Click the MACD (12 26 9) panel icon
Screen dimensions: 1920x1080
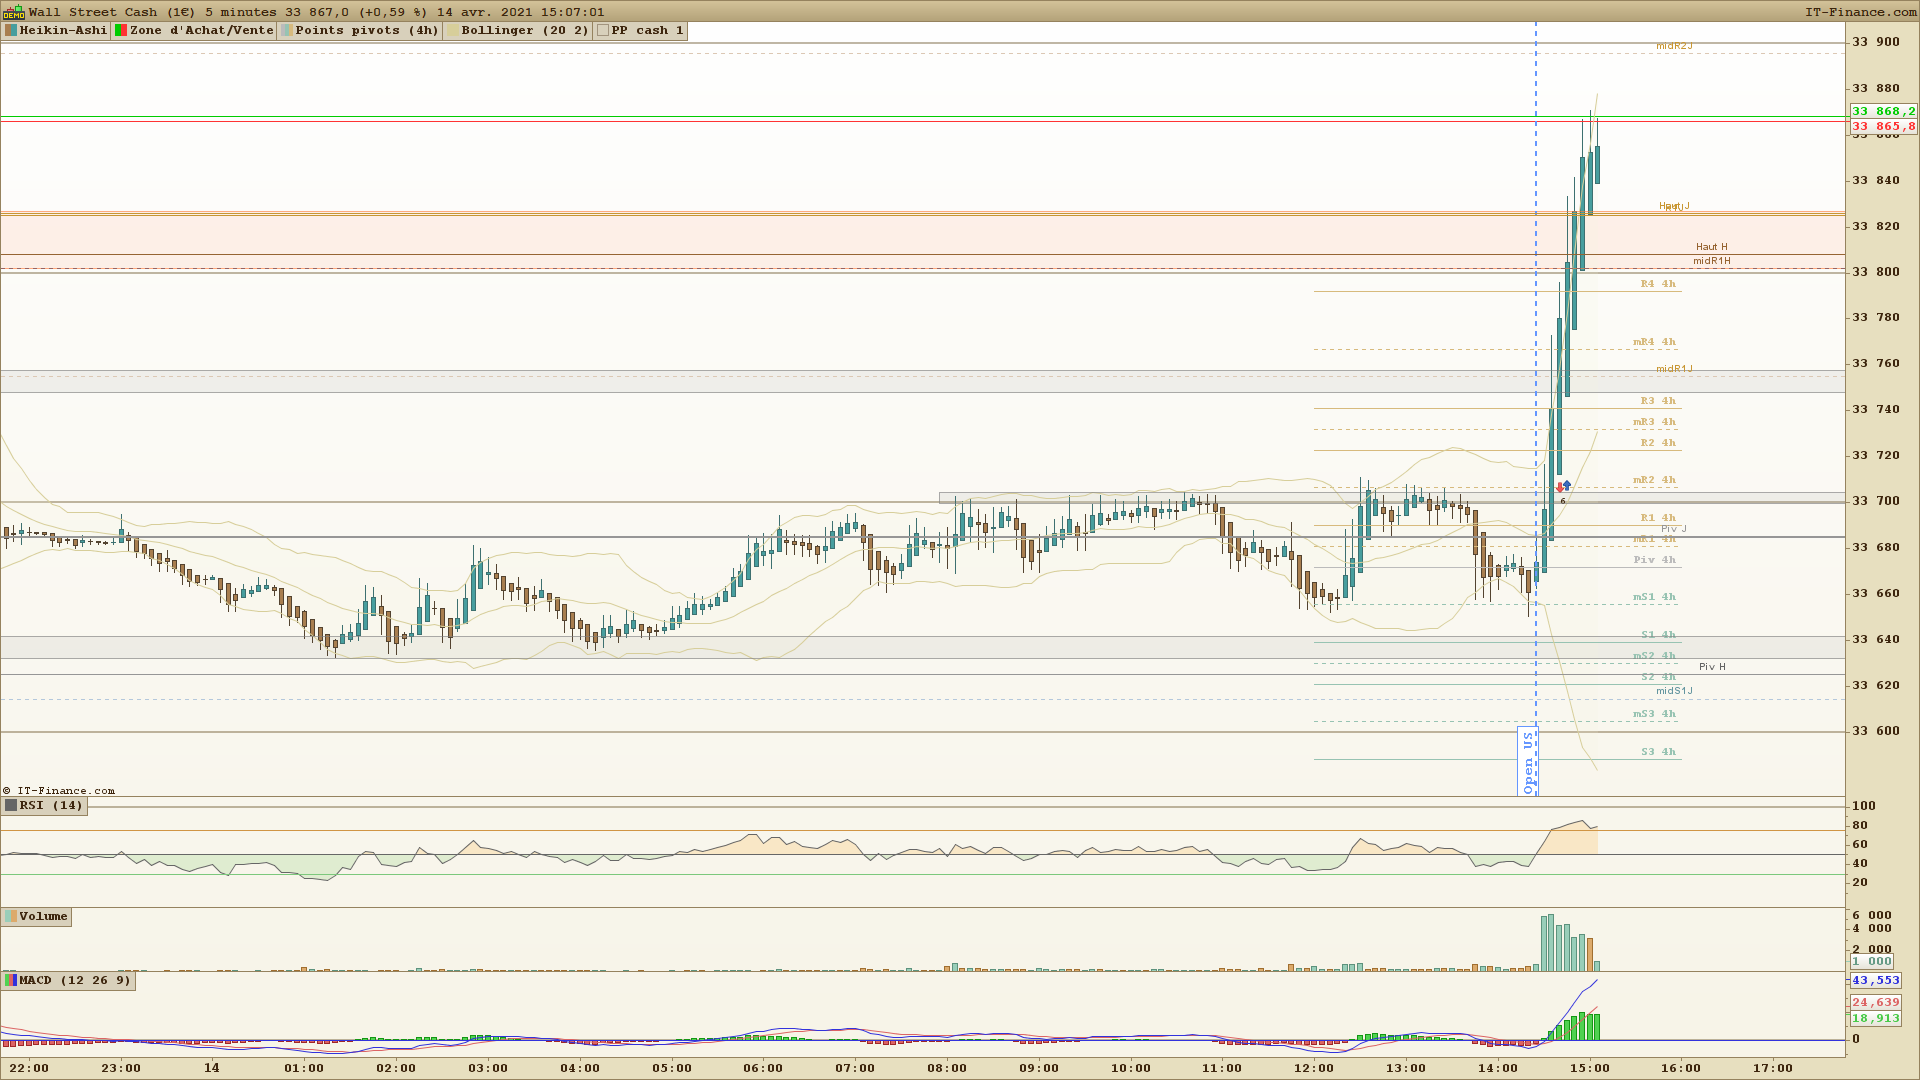[x=11, y=980]
